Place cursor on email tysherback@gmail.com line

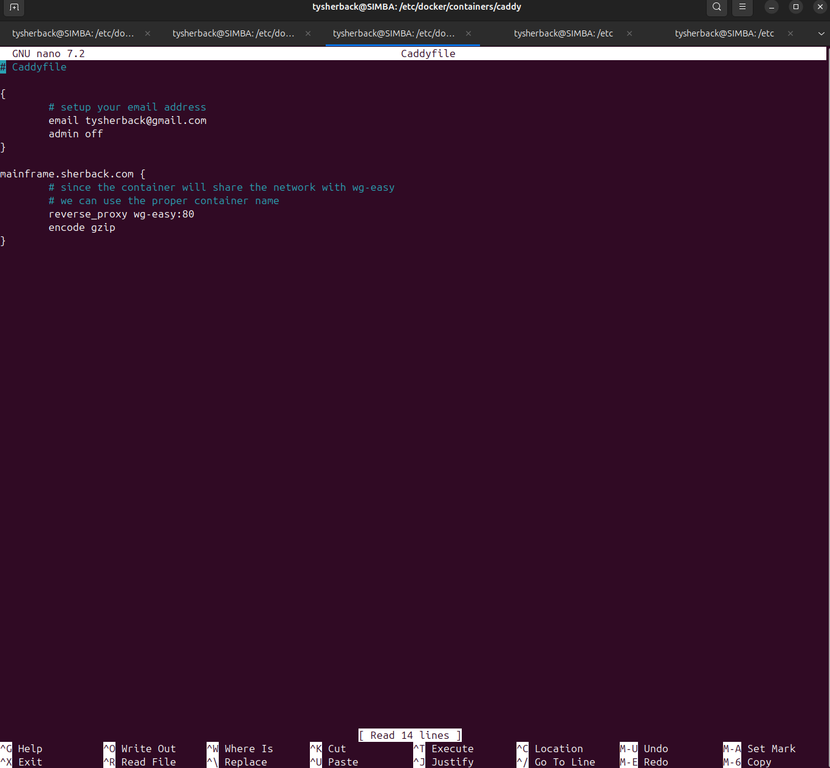(128, 120)
